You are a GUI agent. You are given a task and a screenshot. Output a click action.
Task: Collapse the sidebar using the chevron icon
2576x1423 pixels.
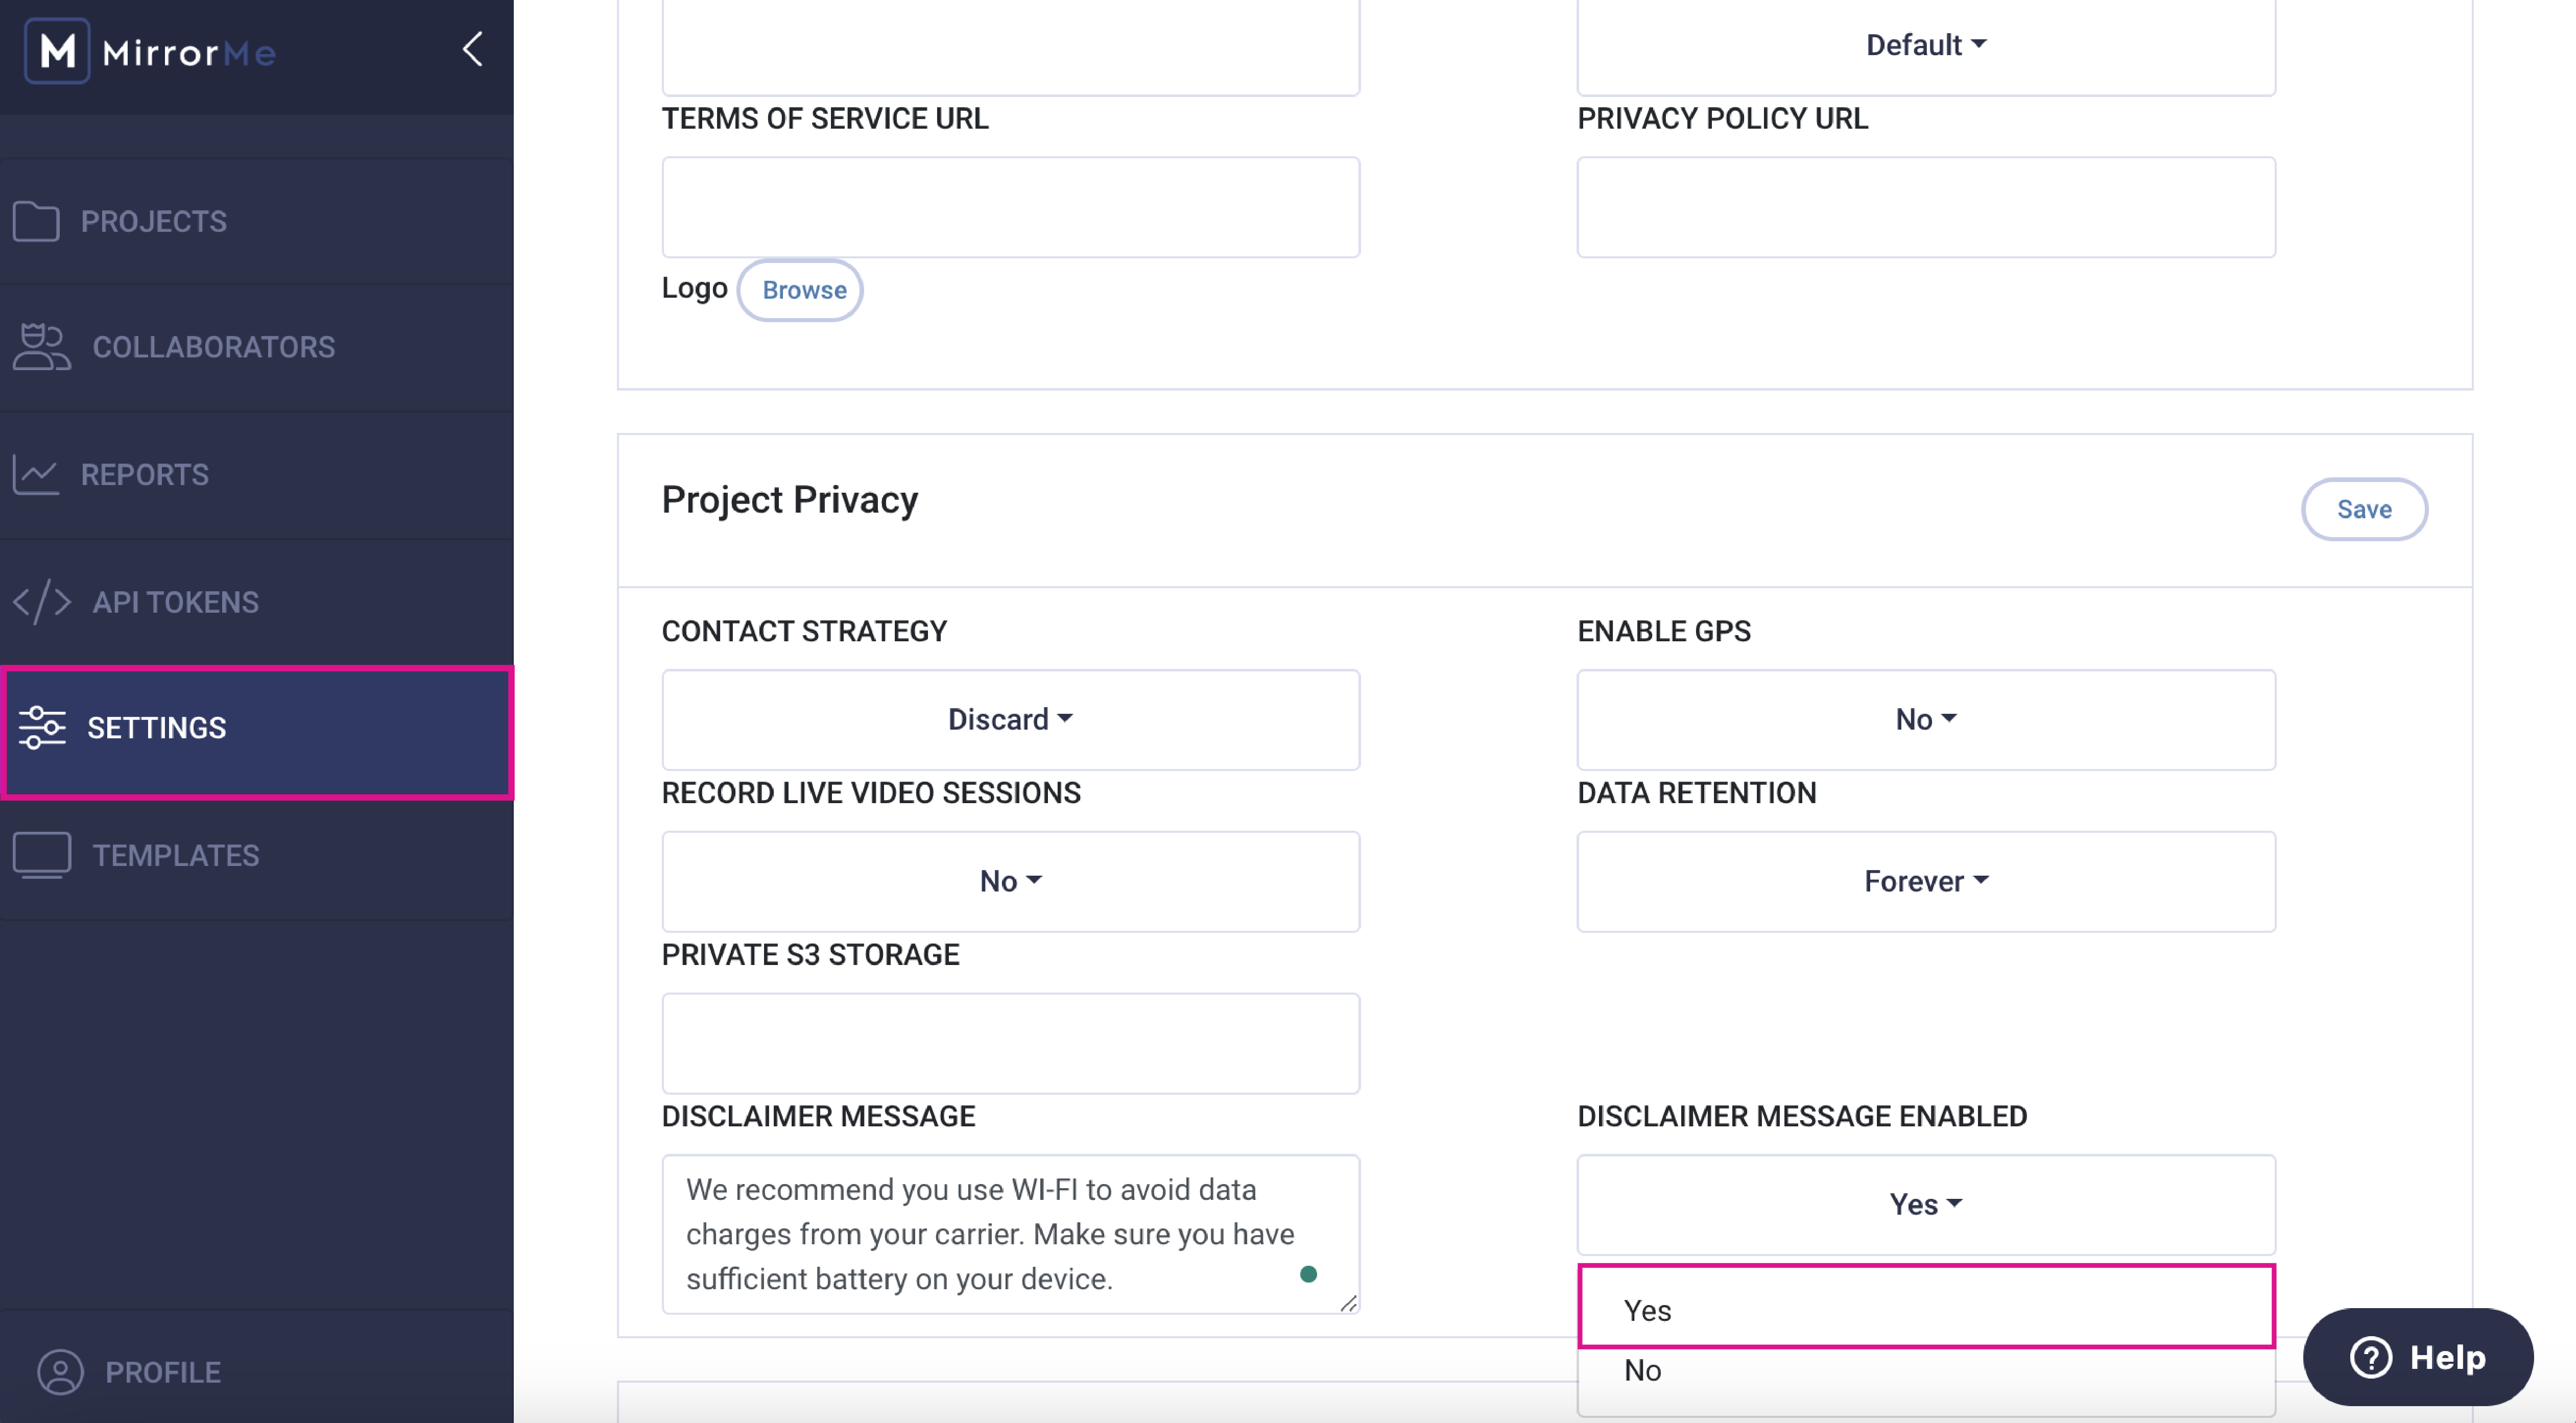pyautogui.click(x=471, y=49)
